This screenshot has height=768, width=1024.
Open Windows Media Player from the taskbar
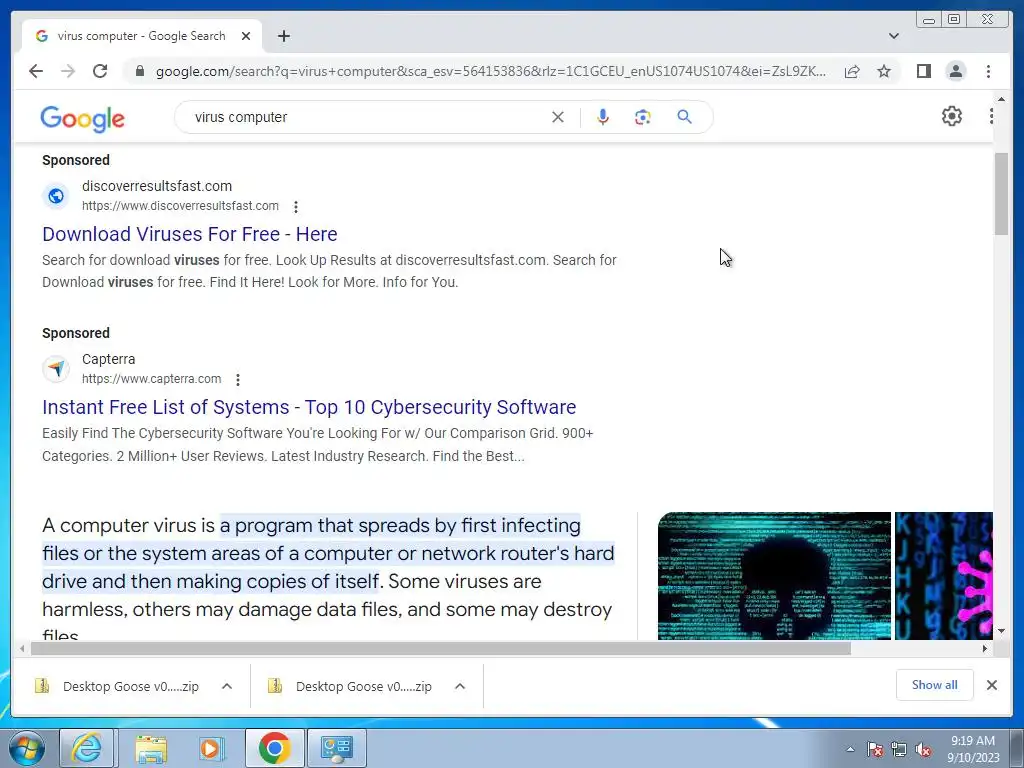tap(211, 748)
